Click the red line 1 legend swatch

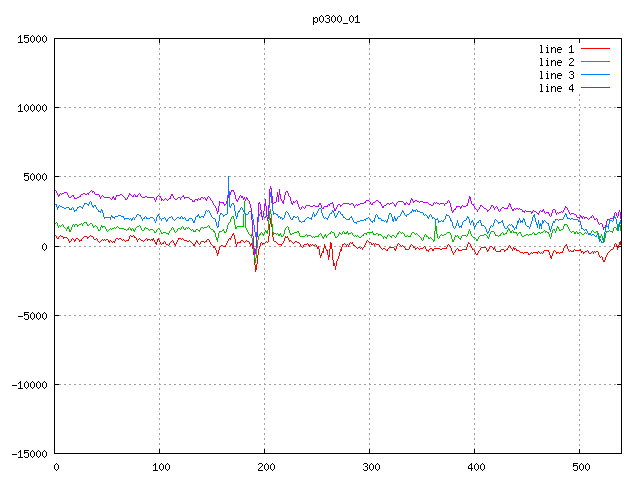[x=595, y=49]
